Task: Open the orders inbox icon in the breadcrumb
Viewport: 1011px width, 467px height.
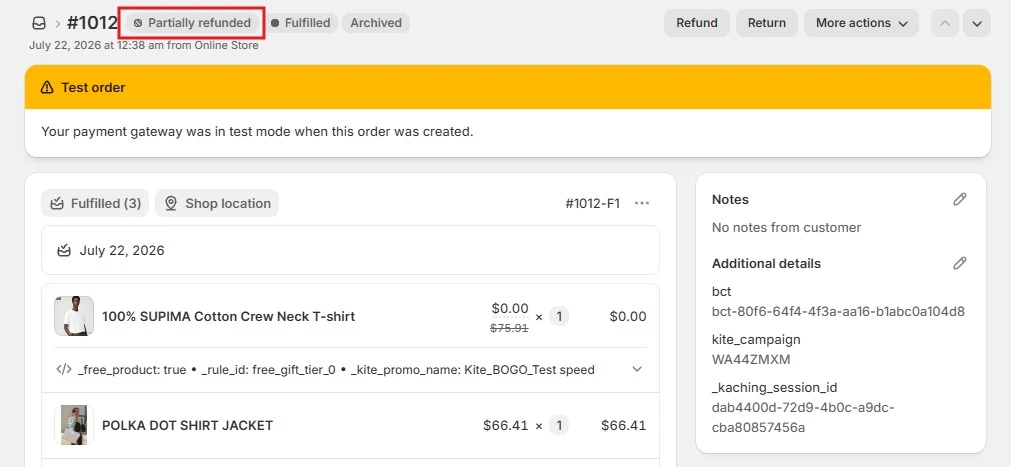Action: 39,23
